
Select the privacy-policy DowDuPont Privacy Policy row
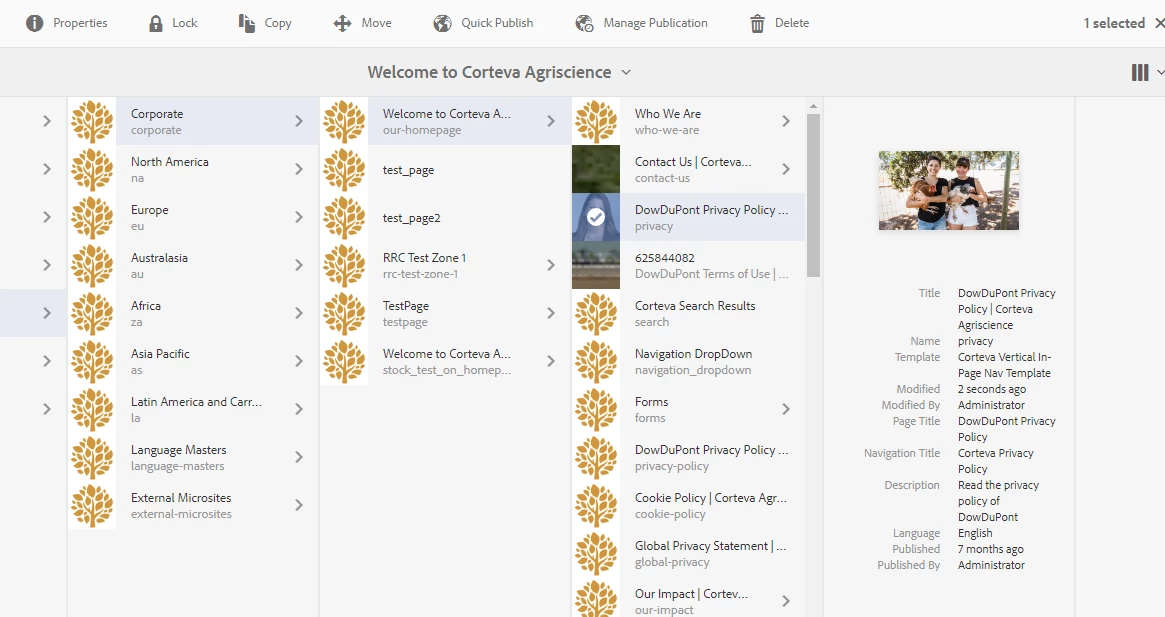(689, 457)
